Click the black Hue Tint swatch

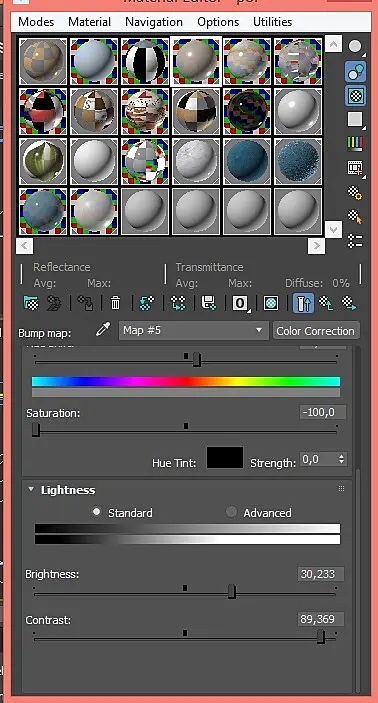point(225,458)
